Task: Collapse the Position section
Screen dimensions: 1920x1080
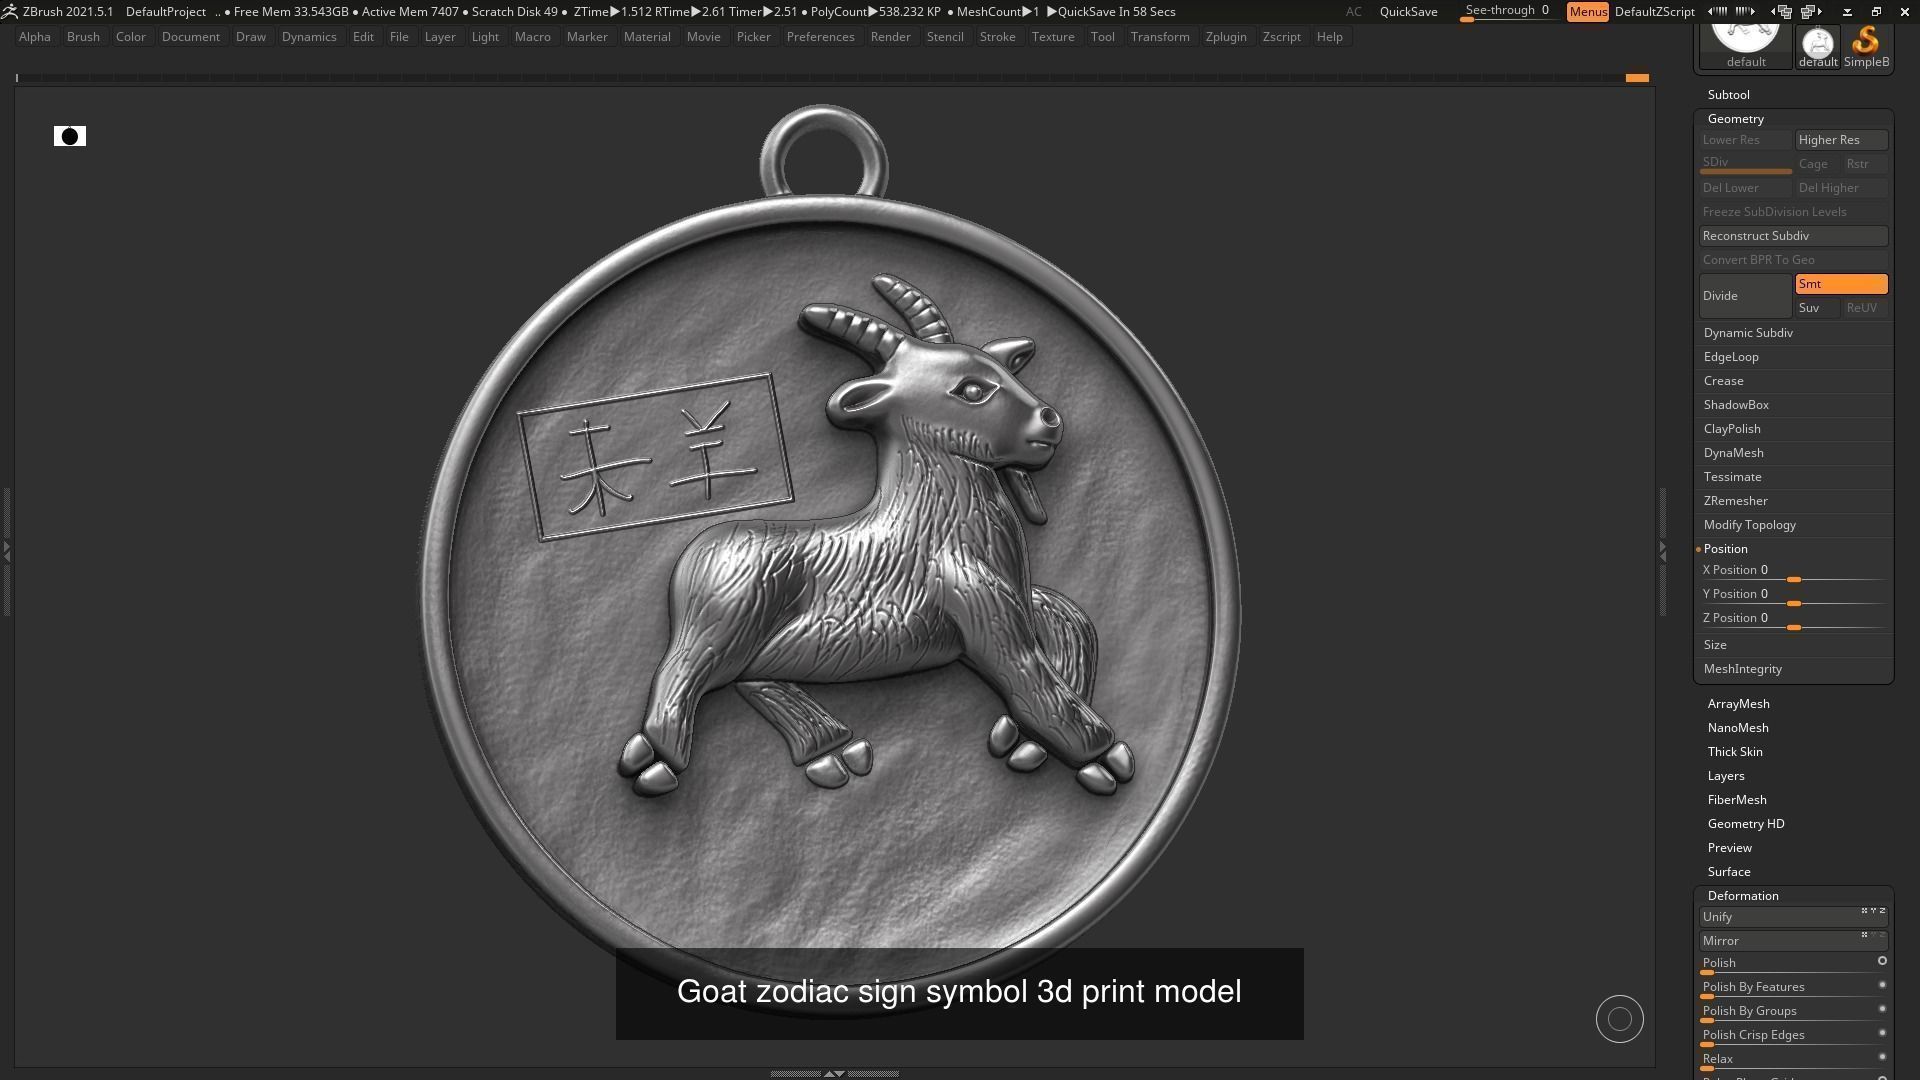Action: 1725,549
